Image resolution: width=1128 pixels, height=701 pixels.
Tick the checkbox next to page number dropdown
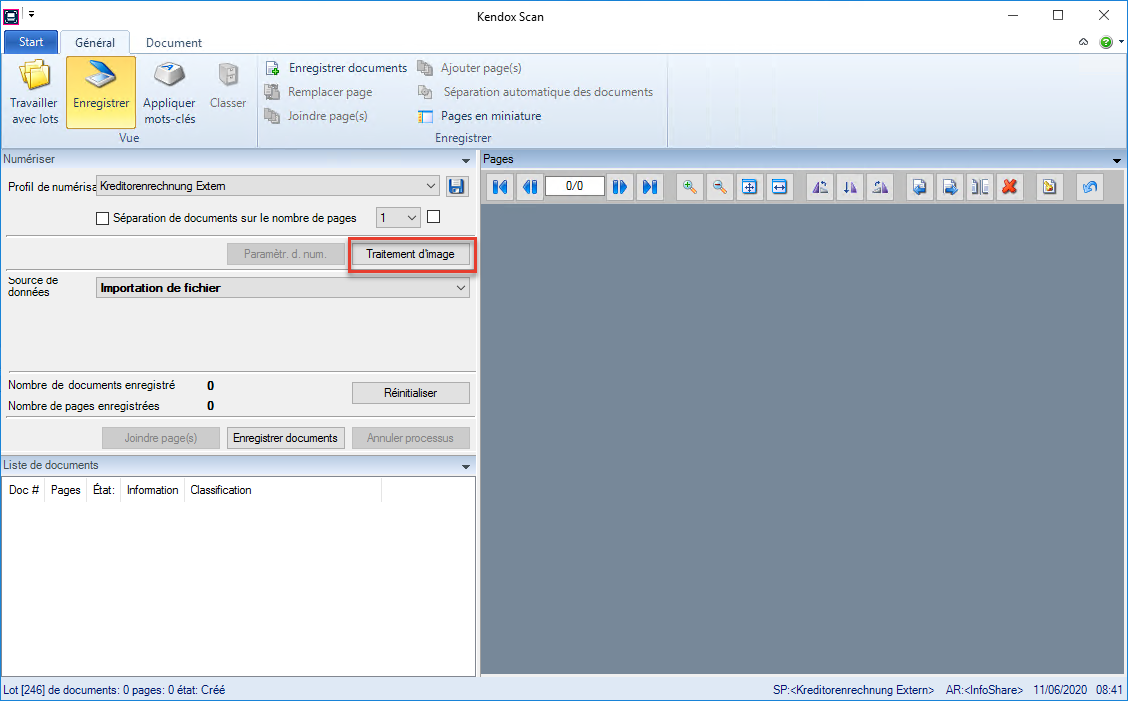pyautogui.click(x=434, y=217)
